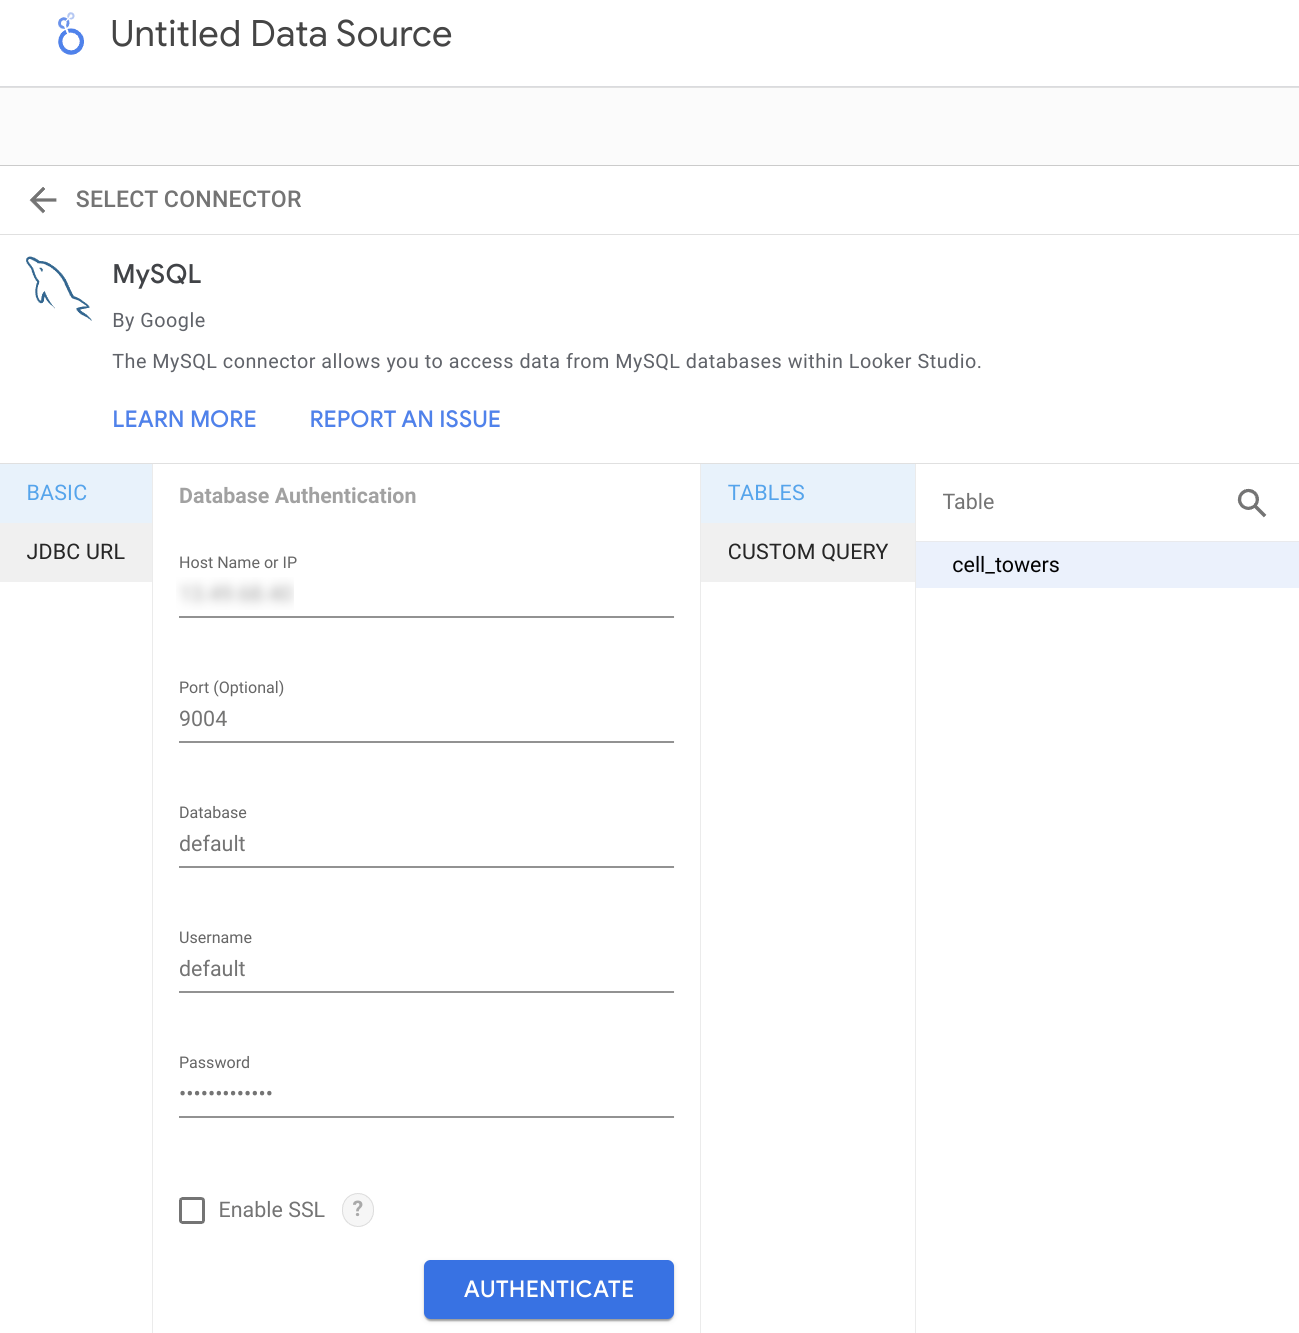Open the table search magnifier
This screenshot has width=1299, height=1333.
click(x=1251, y=503)
